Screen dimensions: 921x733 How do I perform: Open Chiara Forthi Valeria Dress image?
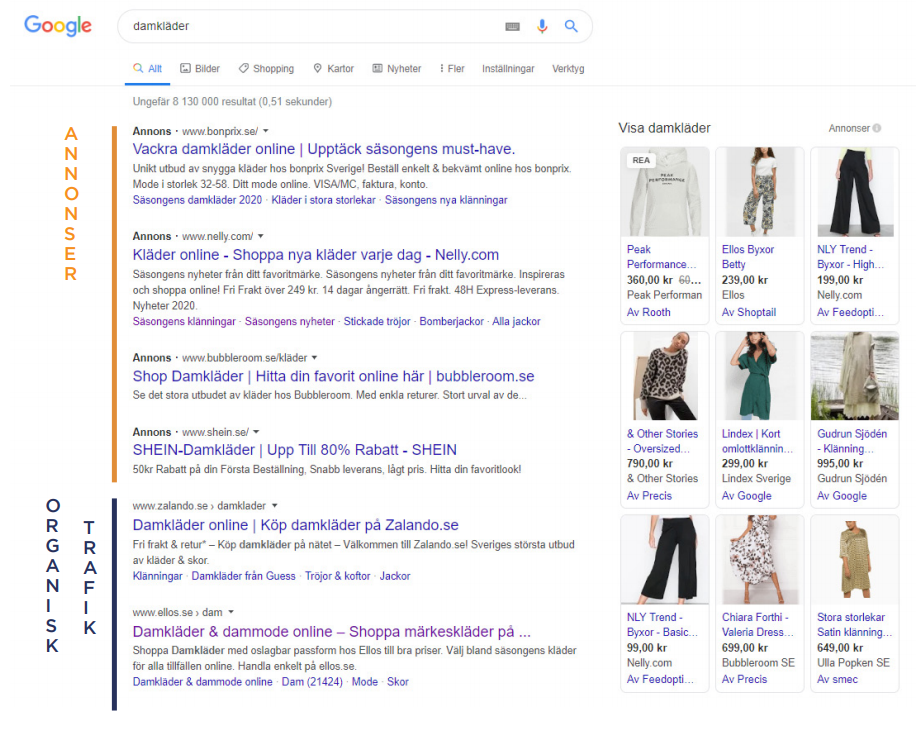tap(759, 560)
